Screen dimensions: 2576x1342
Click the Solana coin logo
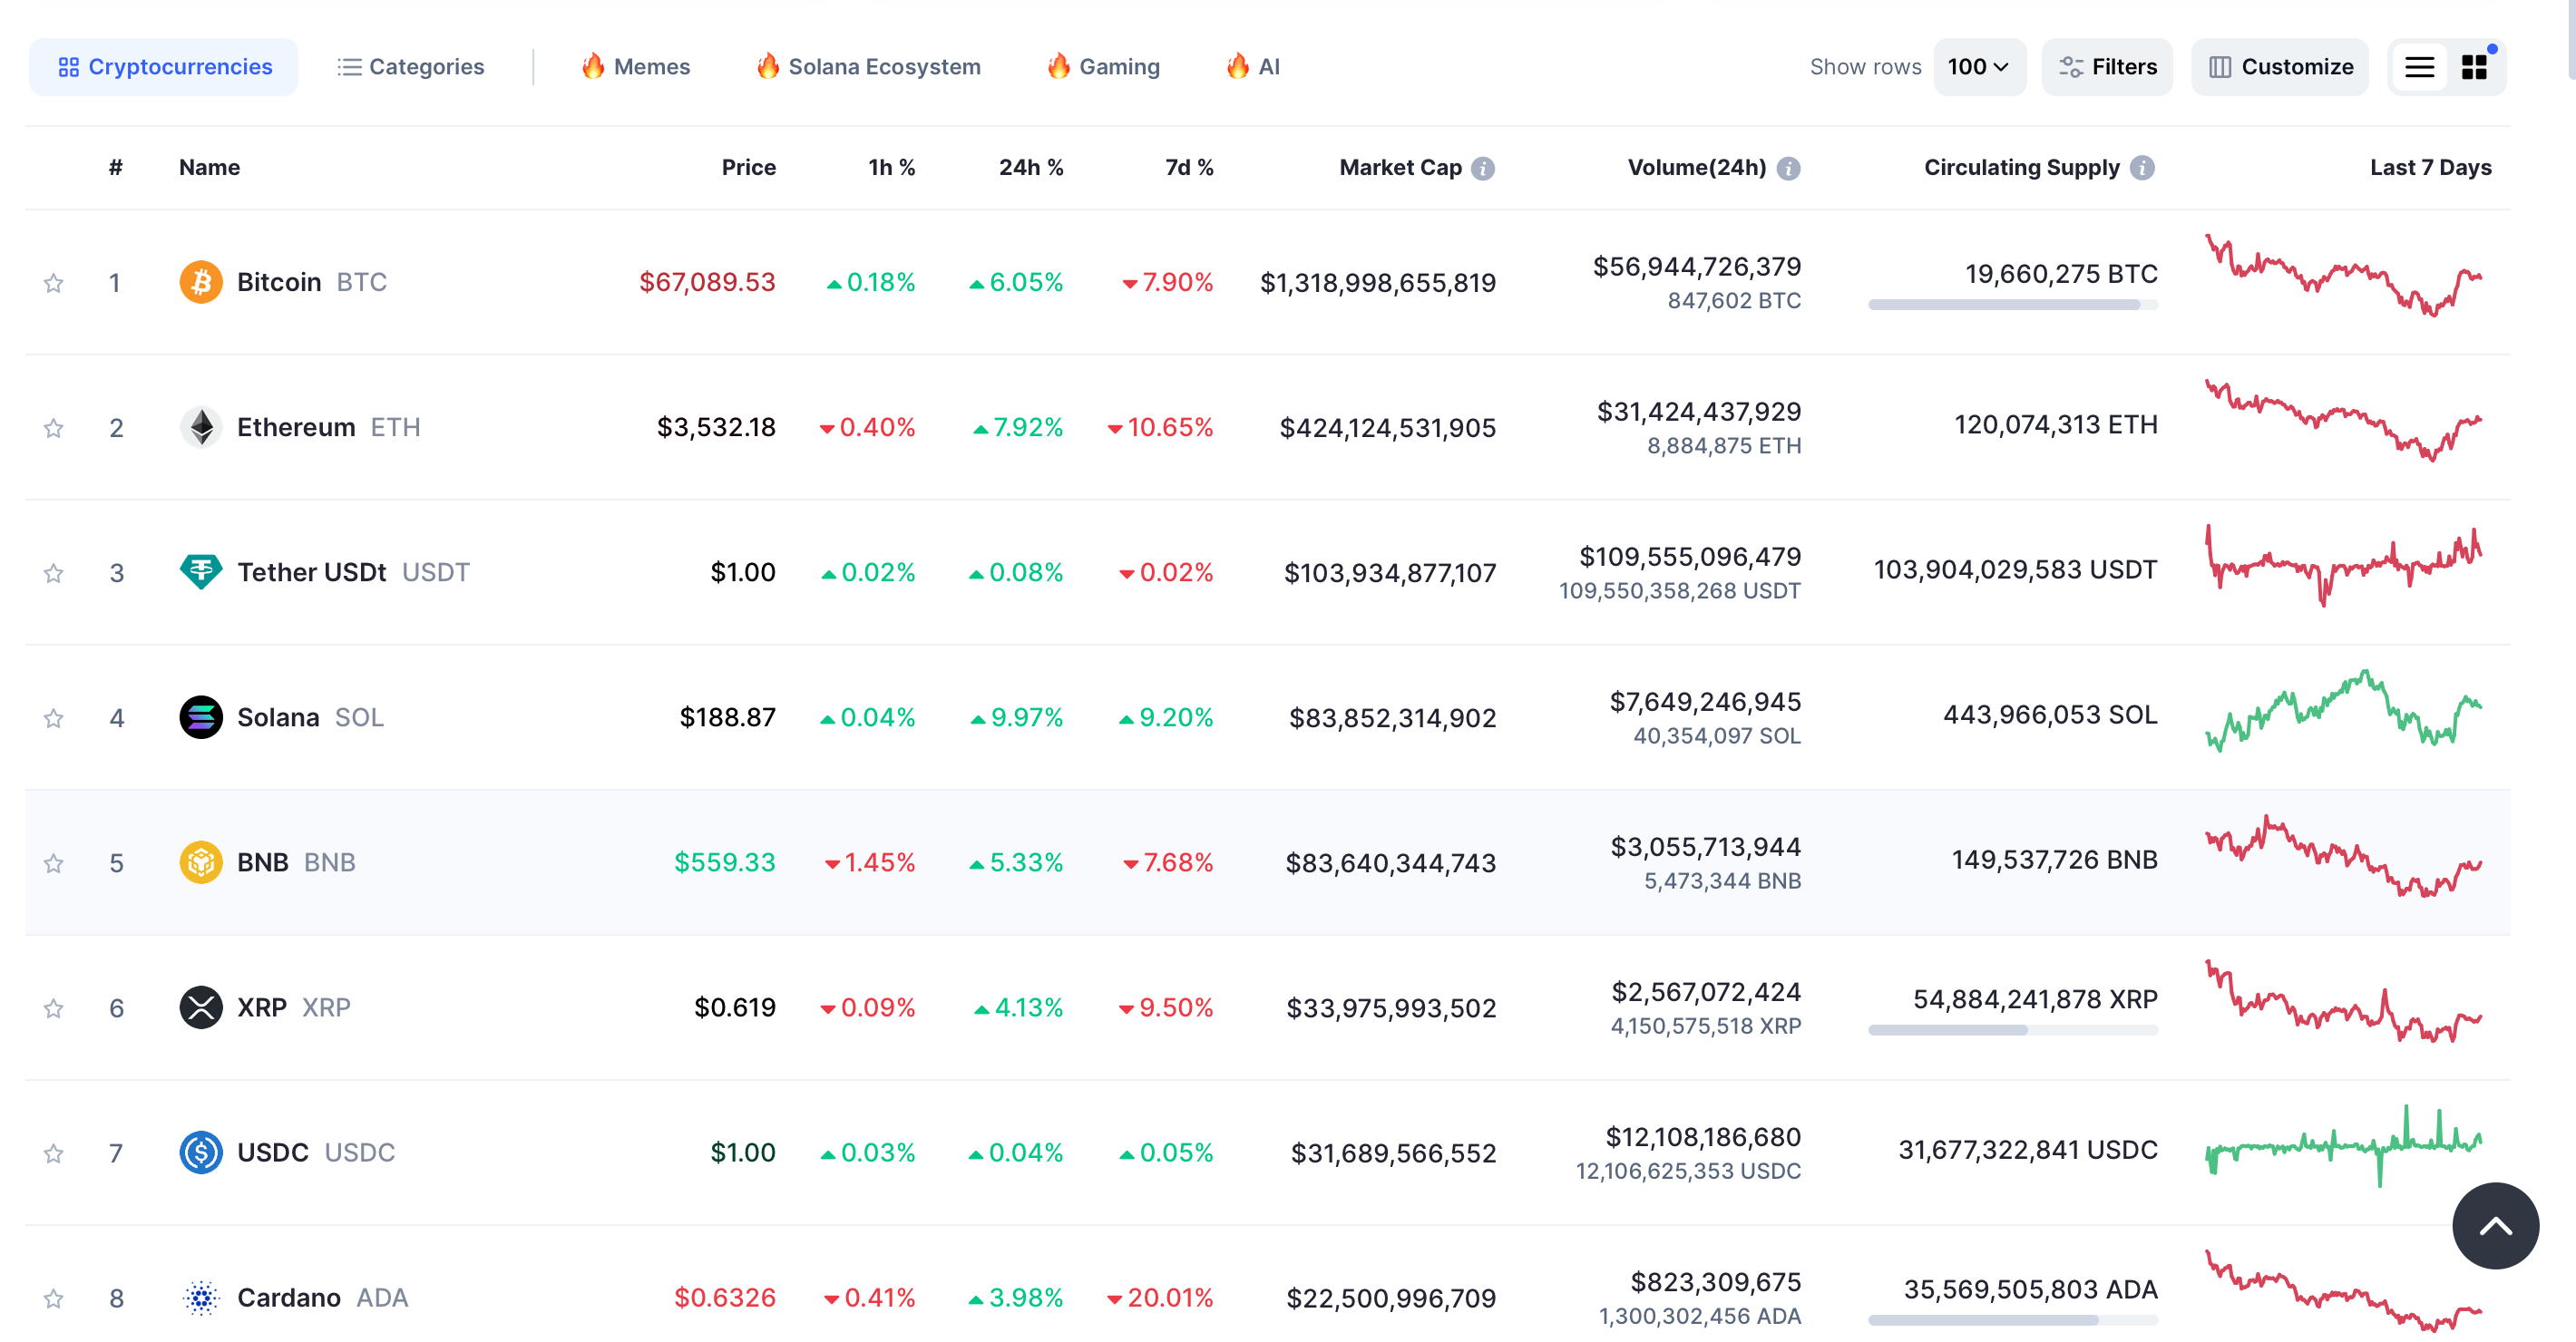201,717
